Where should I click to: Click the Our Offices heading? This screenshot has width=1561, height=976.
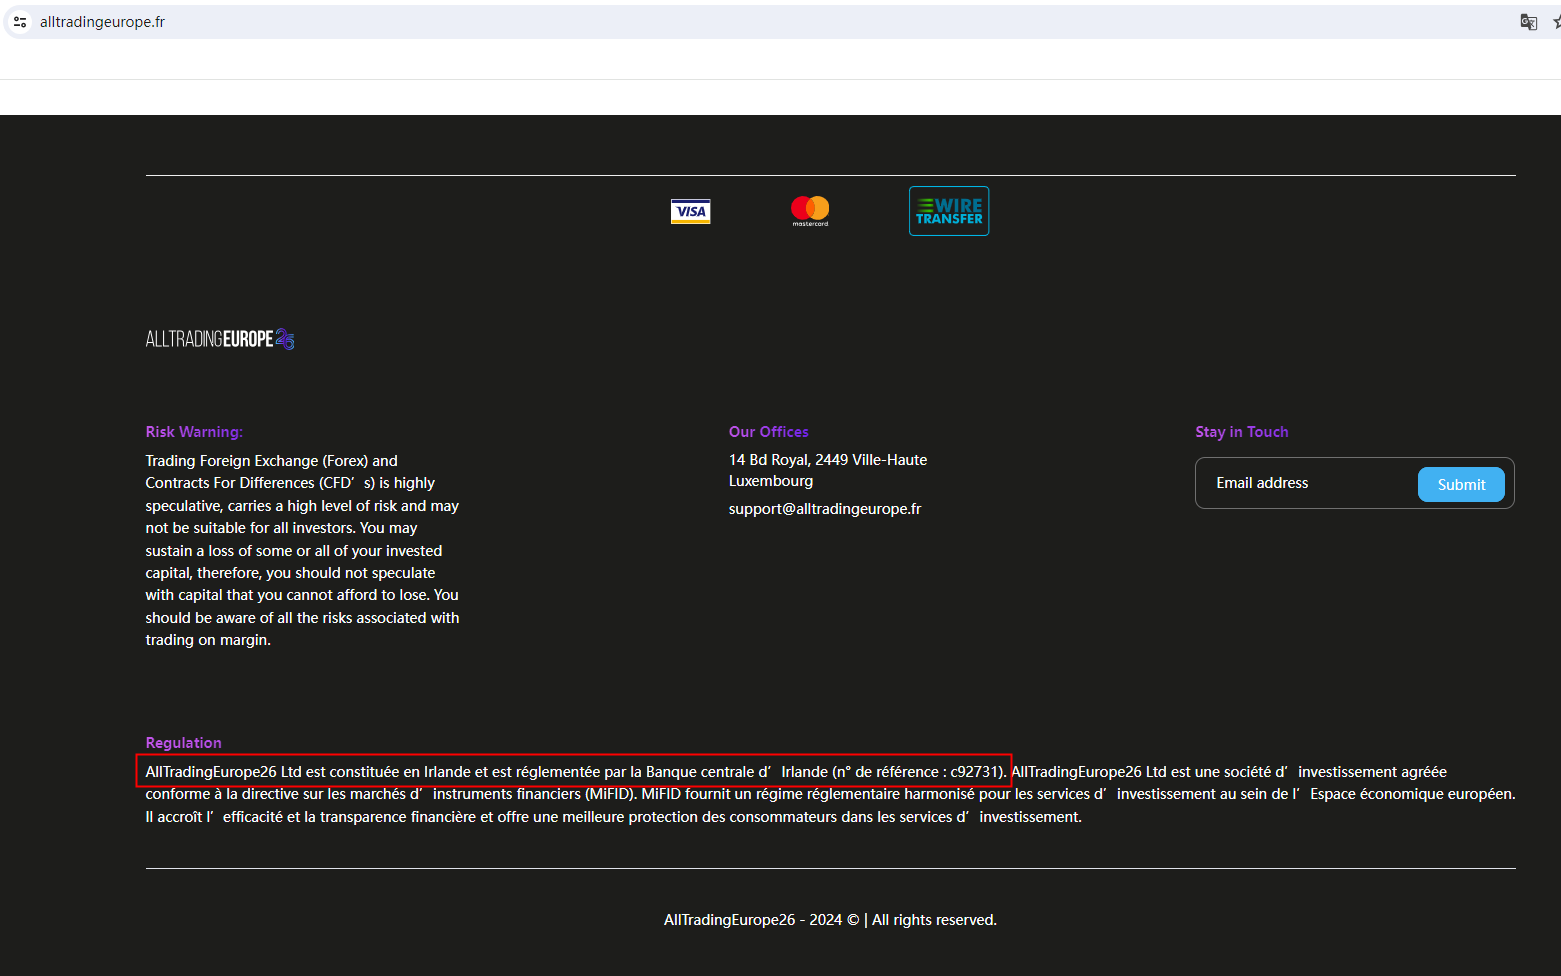click(768, 432)
